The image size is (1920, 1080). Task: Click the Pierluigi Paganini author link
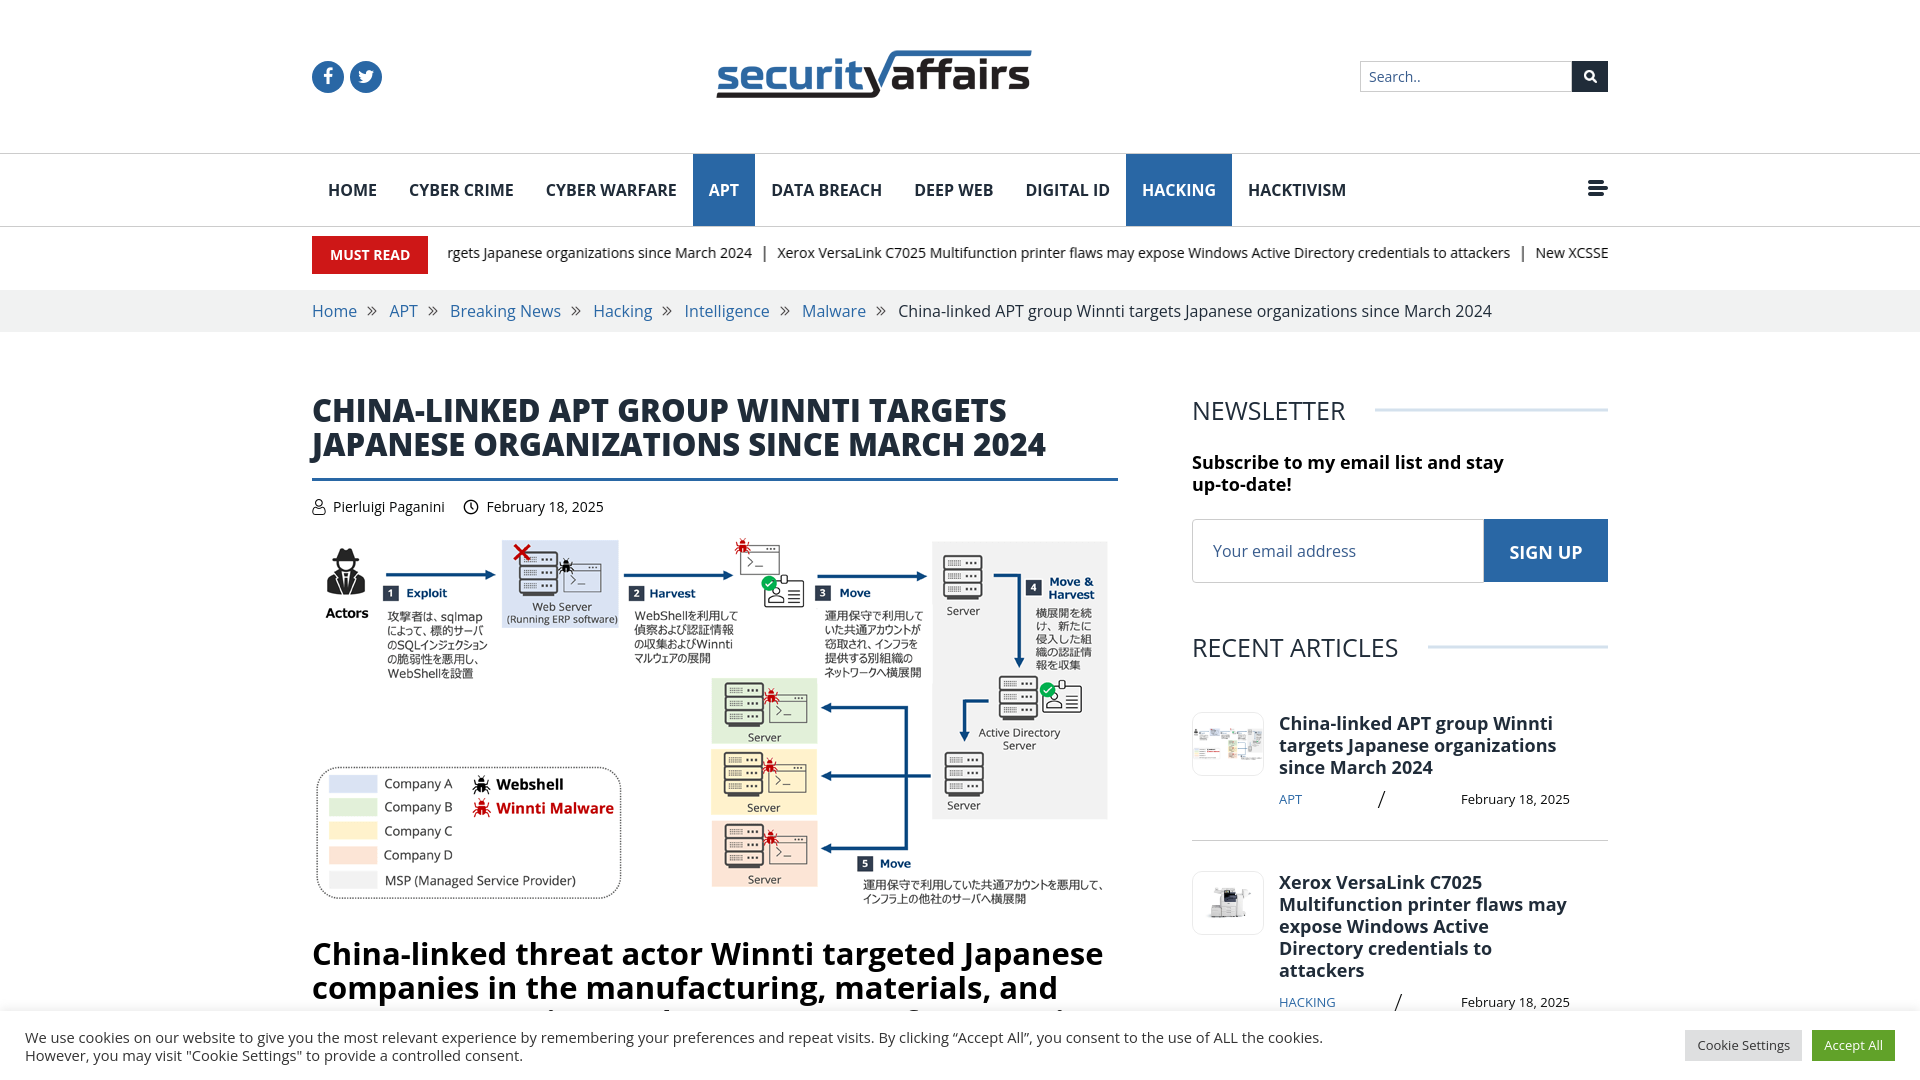(388, 506)
